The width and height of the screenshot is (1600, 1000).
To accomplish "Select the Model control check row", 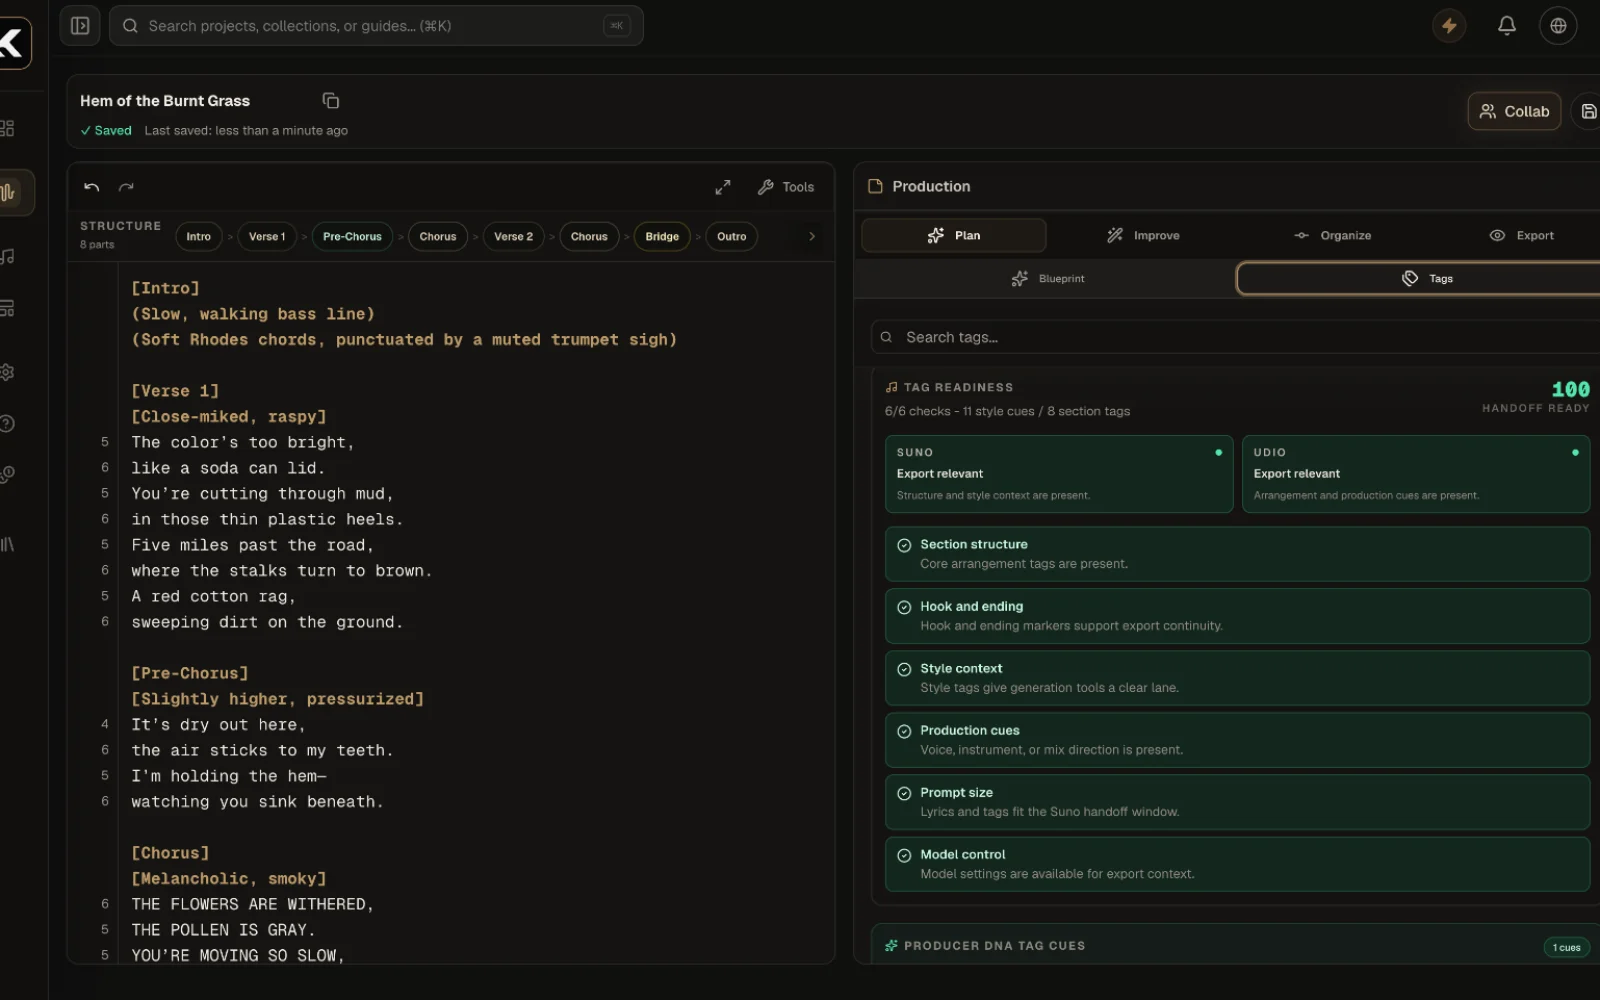I will click(1237, 864).
